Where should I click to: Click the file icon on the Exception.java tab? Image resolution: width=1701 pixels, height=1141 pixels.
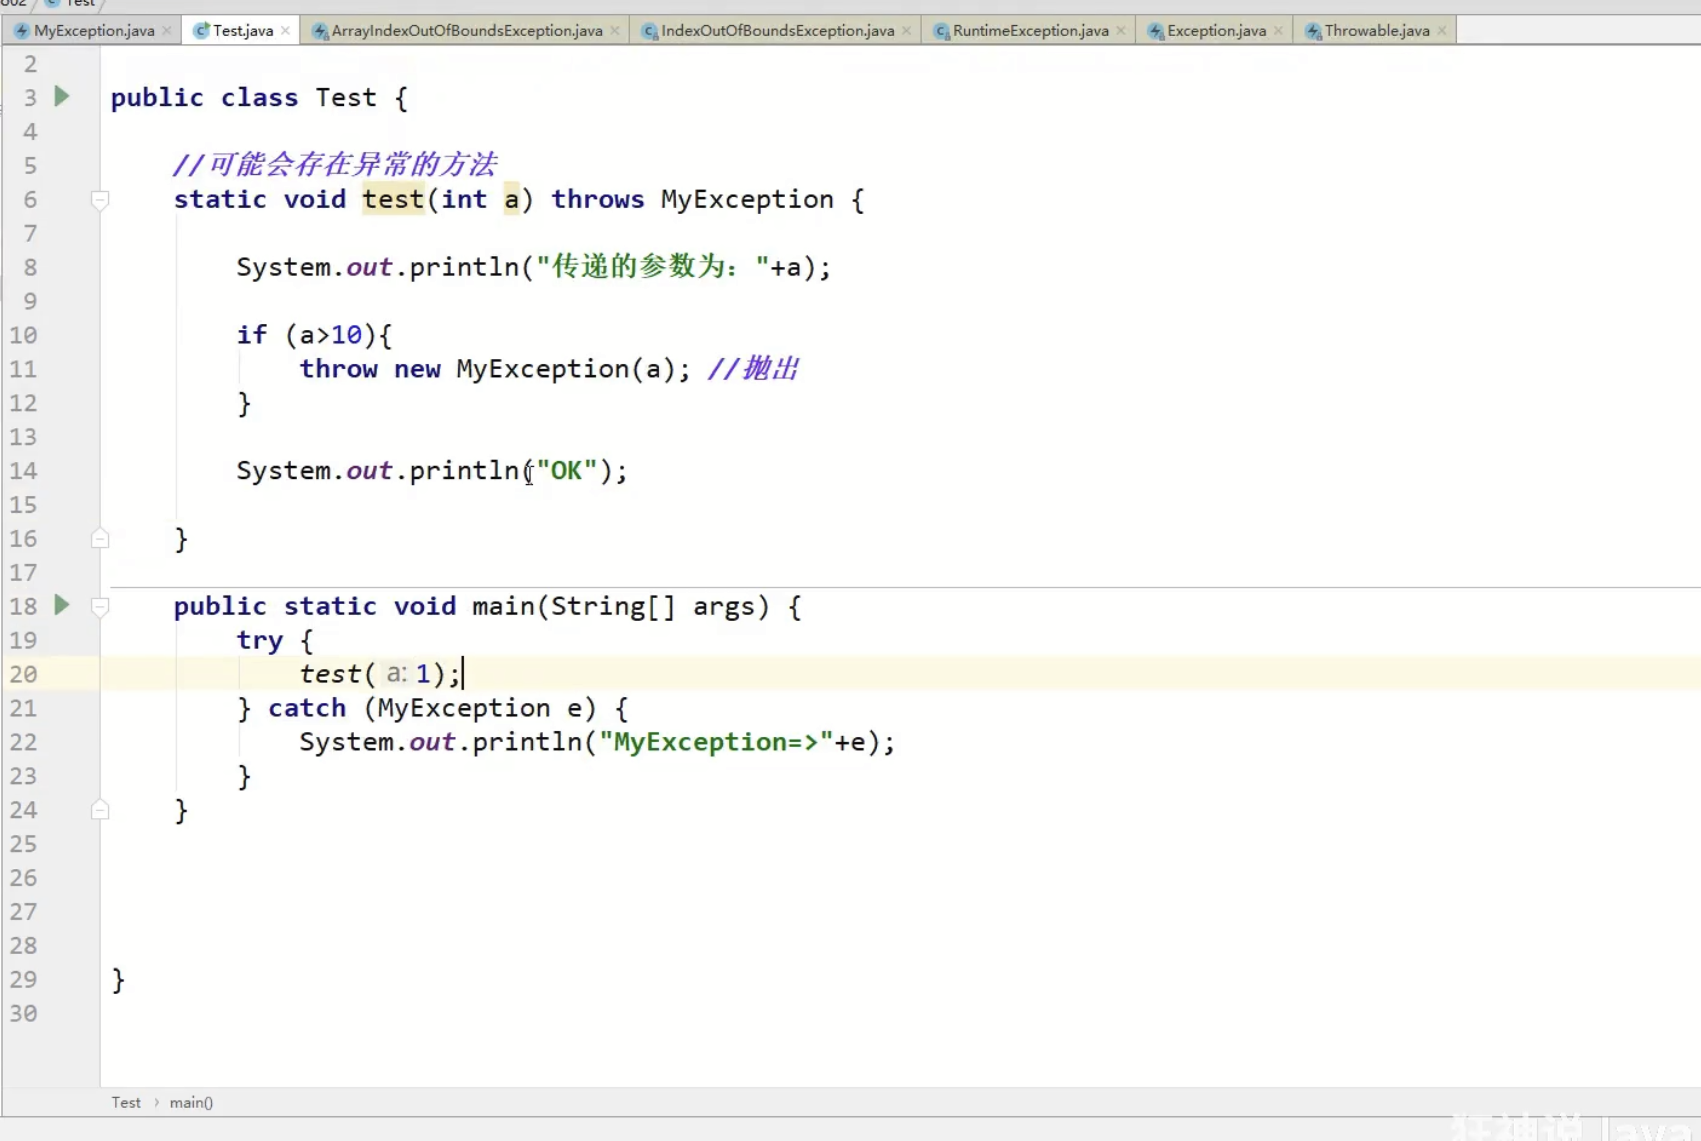[x=1156, y=31]
